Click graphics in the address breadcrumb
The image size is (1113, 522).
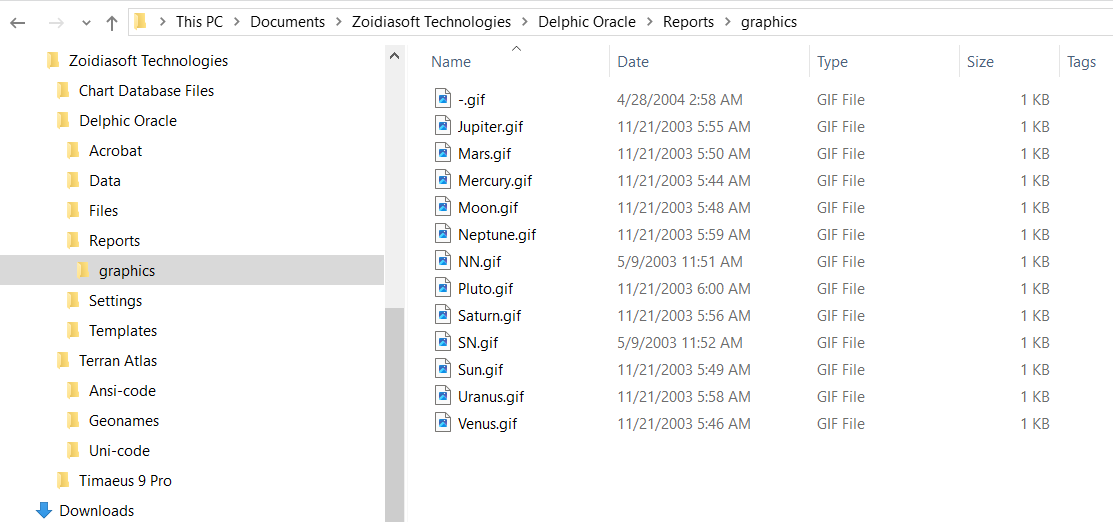pyautogui.click(x=769, y=22)
